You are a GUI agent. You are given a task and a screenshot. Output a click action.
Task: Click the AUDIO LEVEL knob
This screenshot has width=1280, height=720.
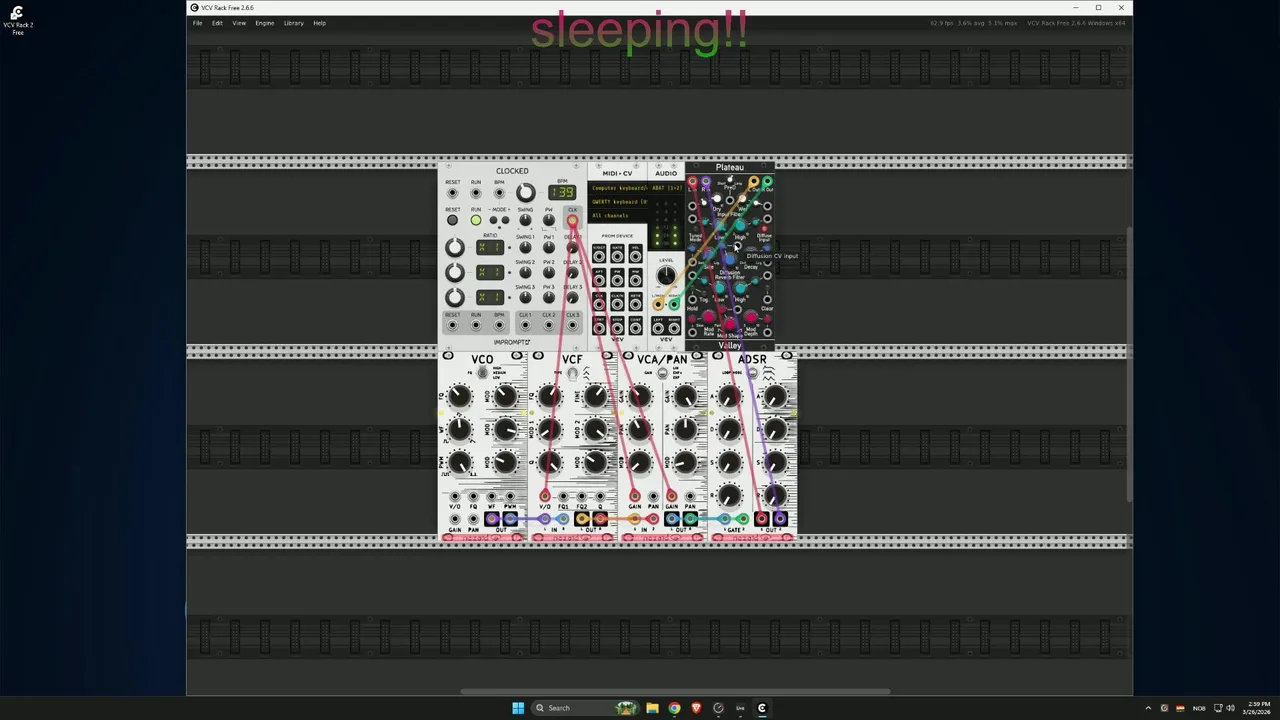pos(666,275)
